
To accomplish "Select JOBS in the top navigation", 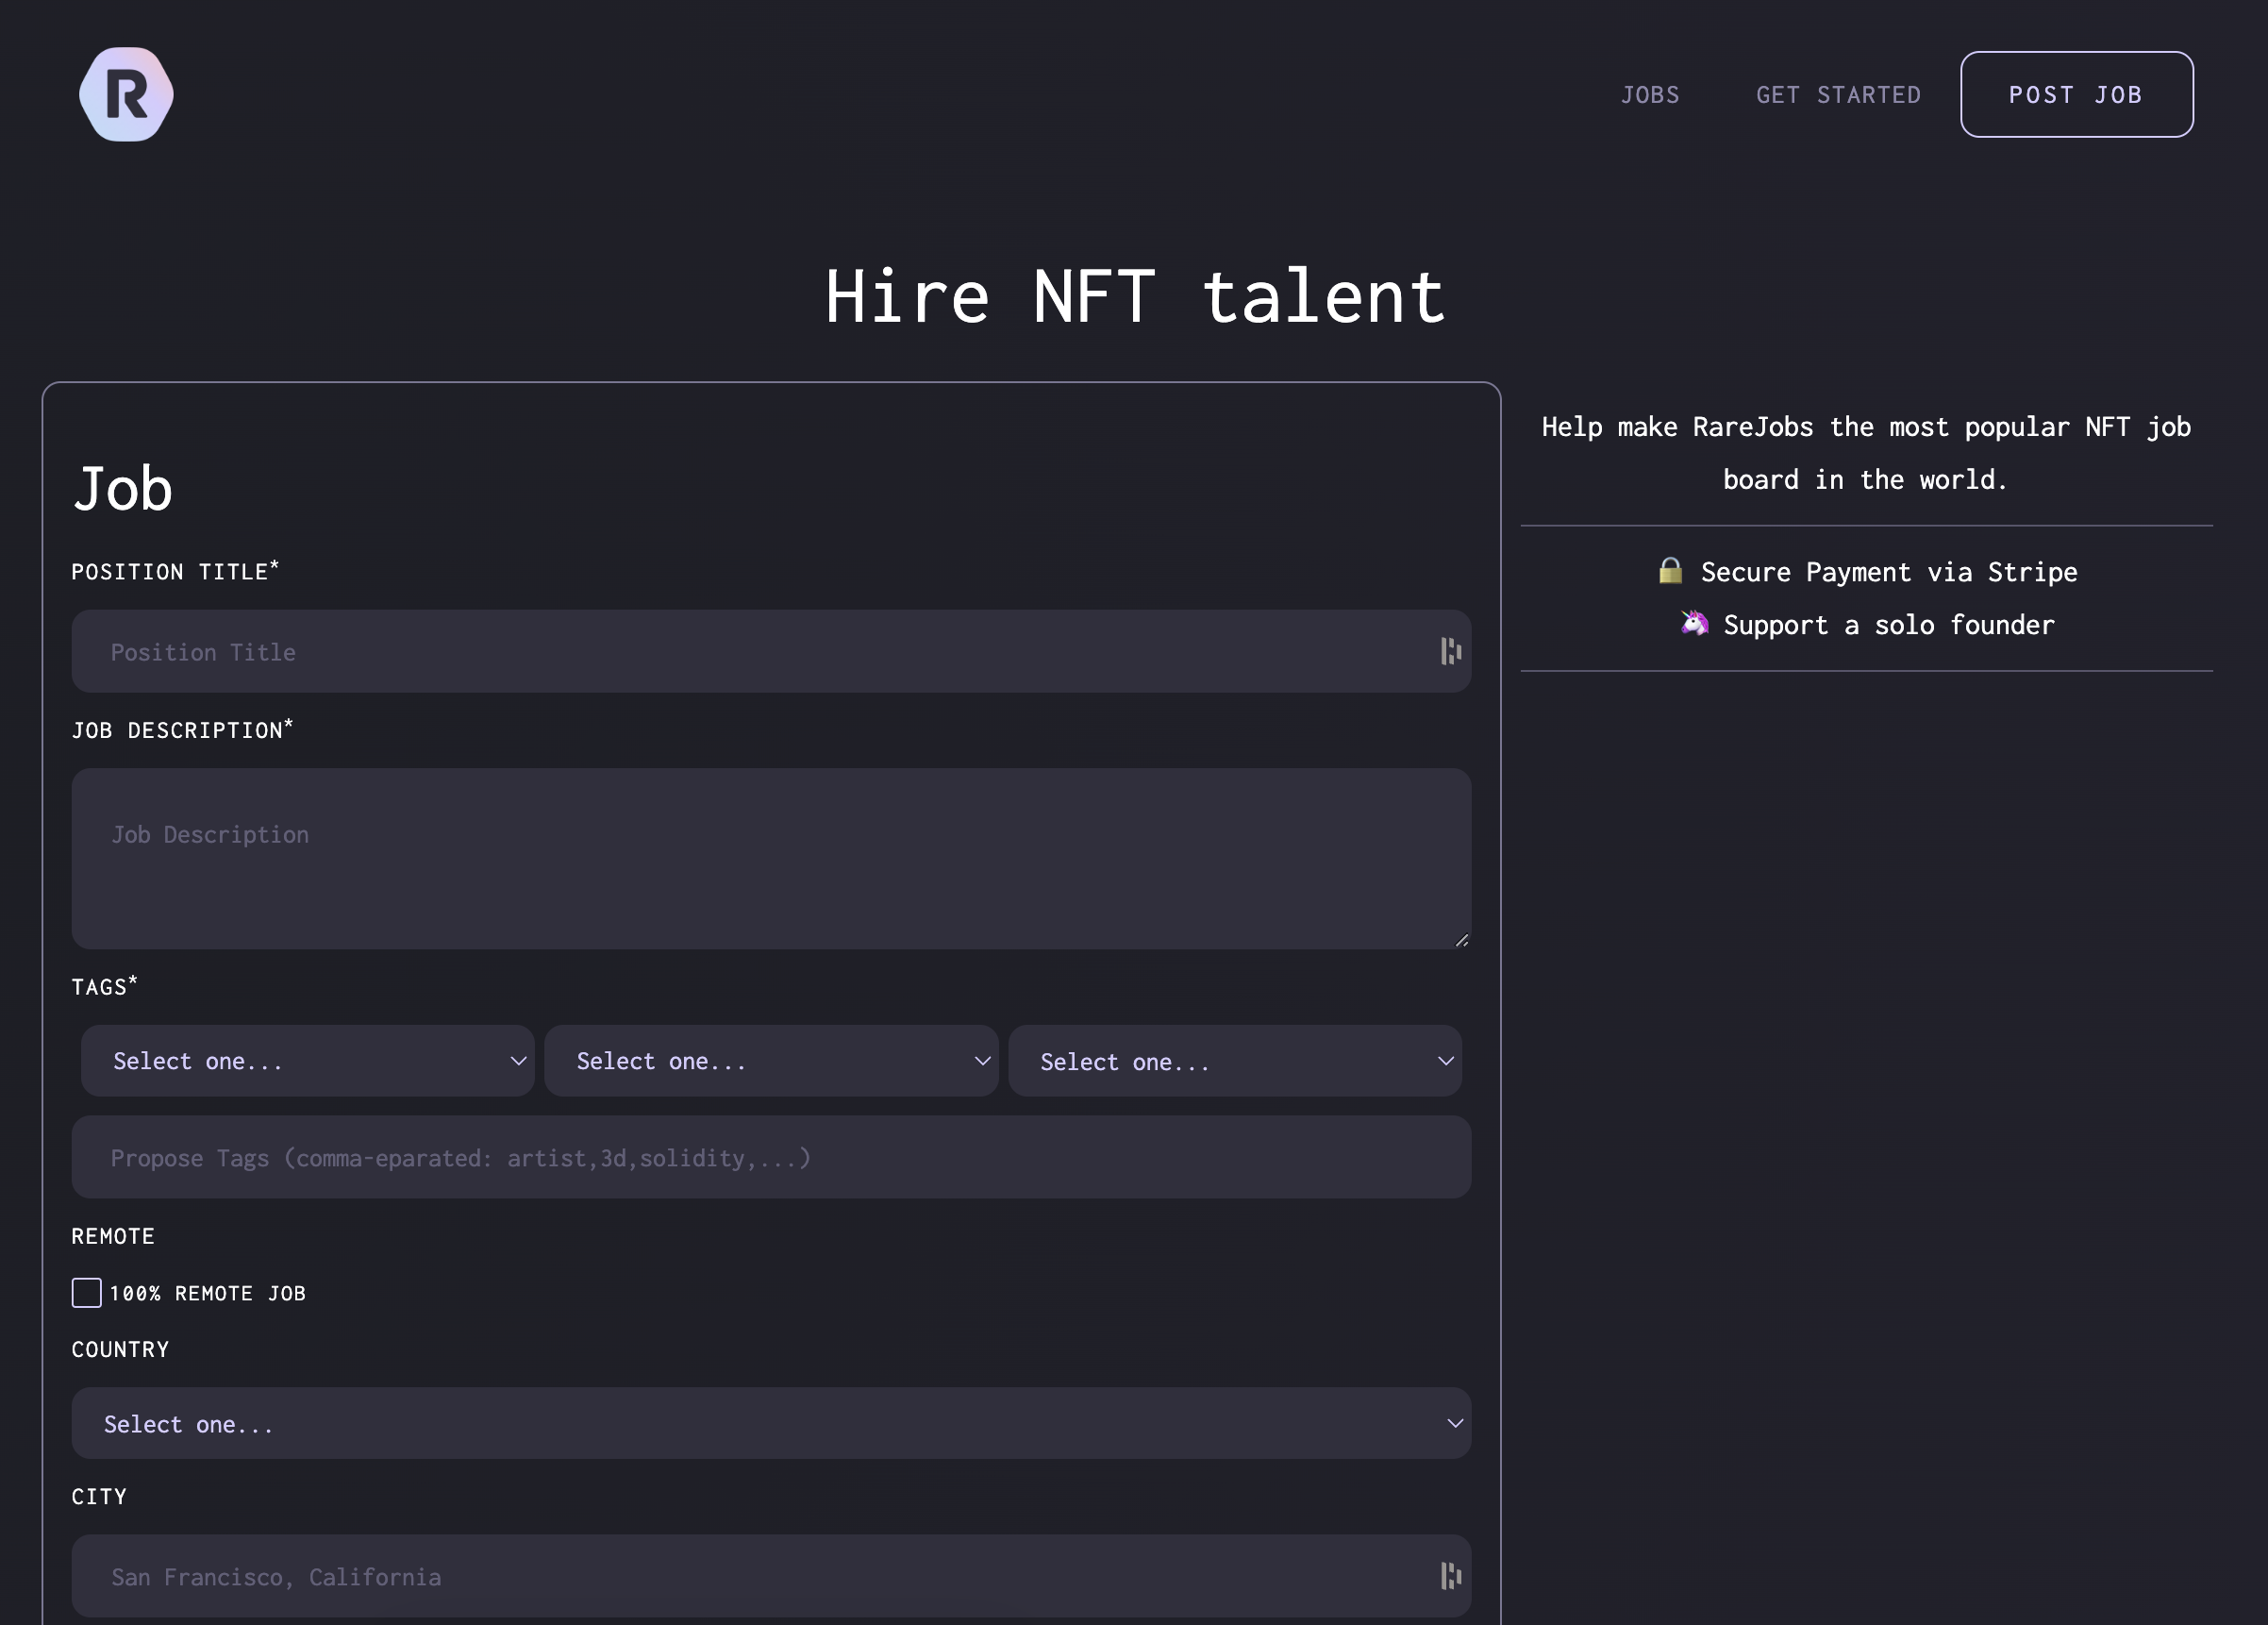I will 1650,94.
